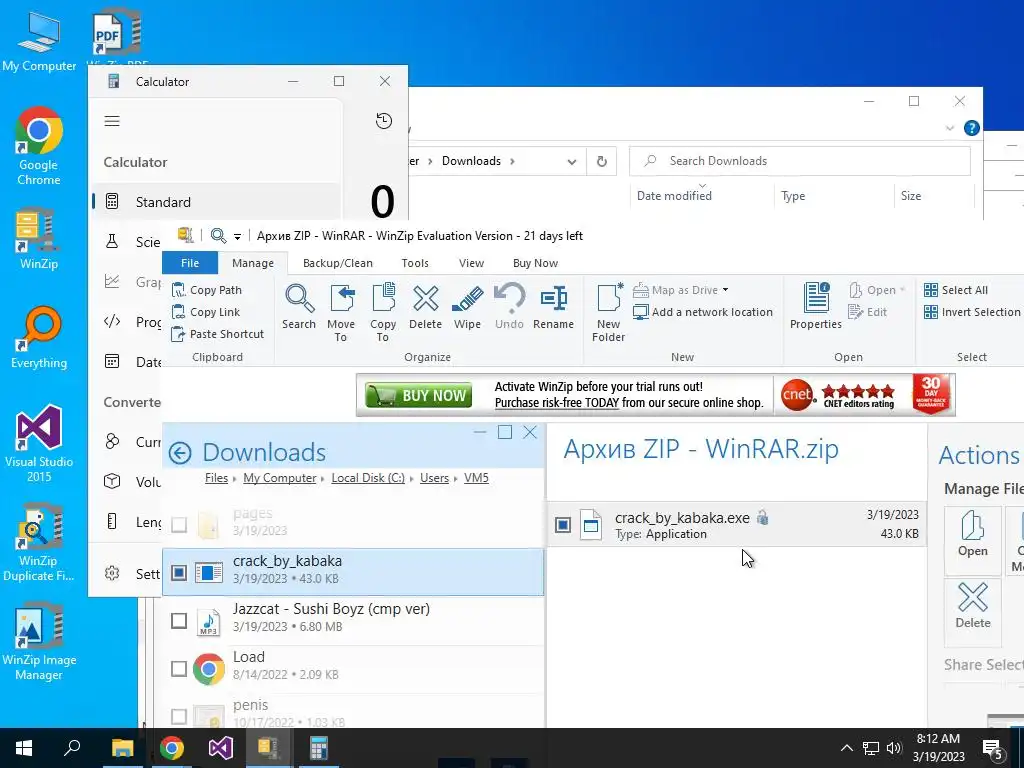1024x768 pixels.
Task: Toggle checkbox for crack_by_kabaka in Downloads
Action: (179, 573)
